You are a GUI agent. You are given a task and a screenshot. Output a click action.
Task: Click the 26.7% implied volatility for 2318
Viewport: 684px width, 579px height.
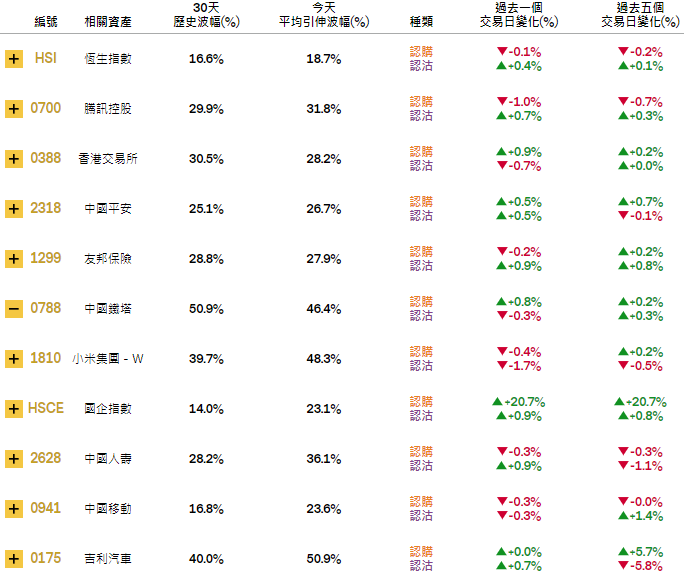324,209
